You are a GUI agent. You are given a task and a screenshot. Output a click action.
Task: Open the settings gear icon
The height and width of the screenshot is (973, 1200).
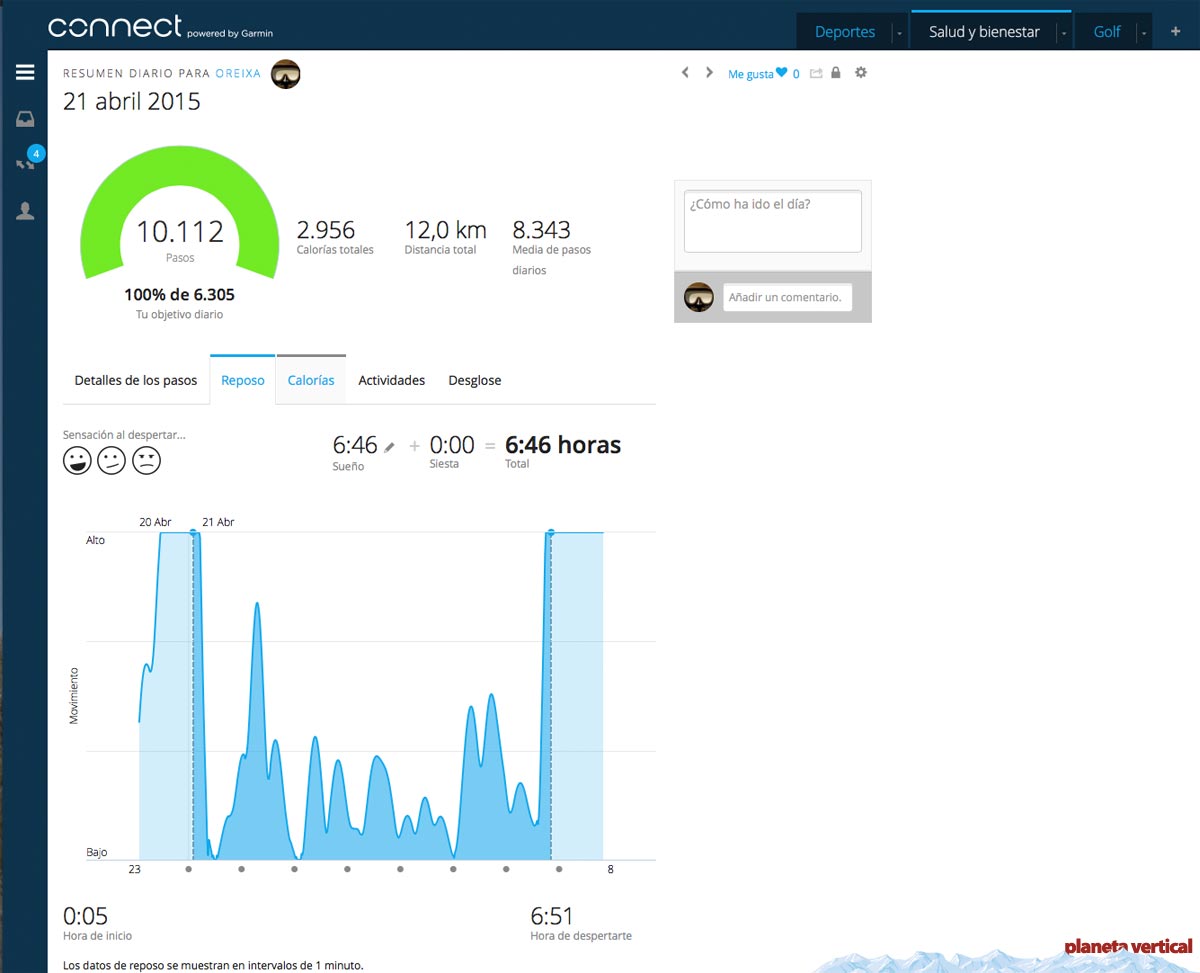point(861,73)
